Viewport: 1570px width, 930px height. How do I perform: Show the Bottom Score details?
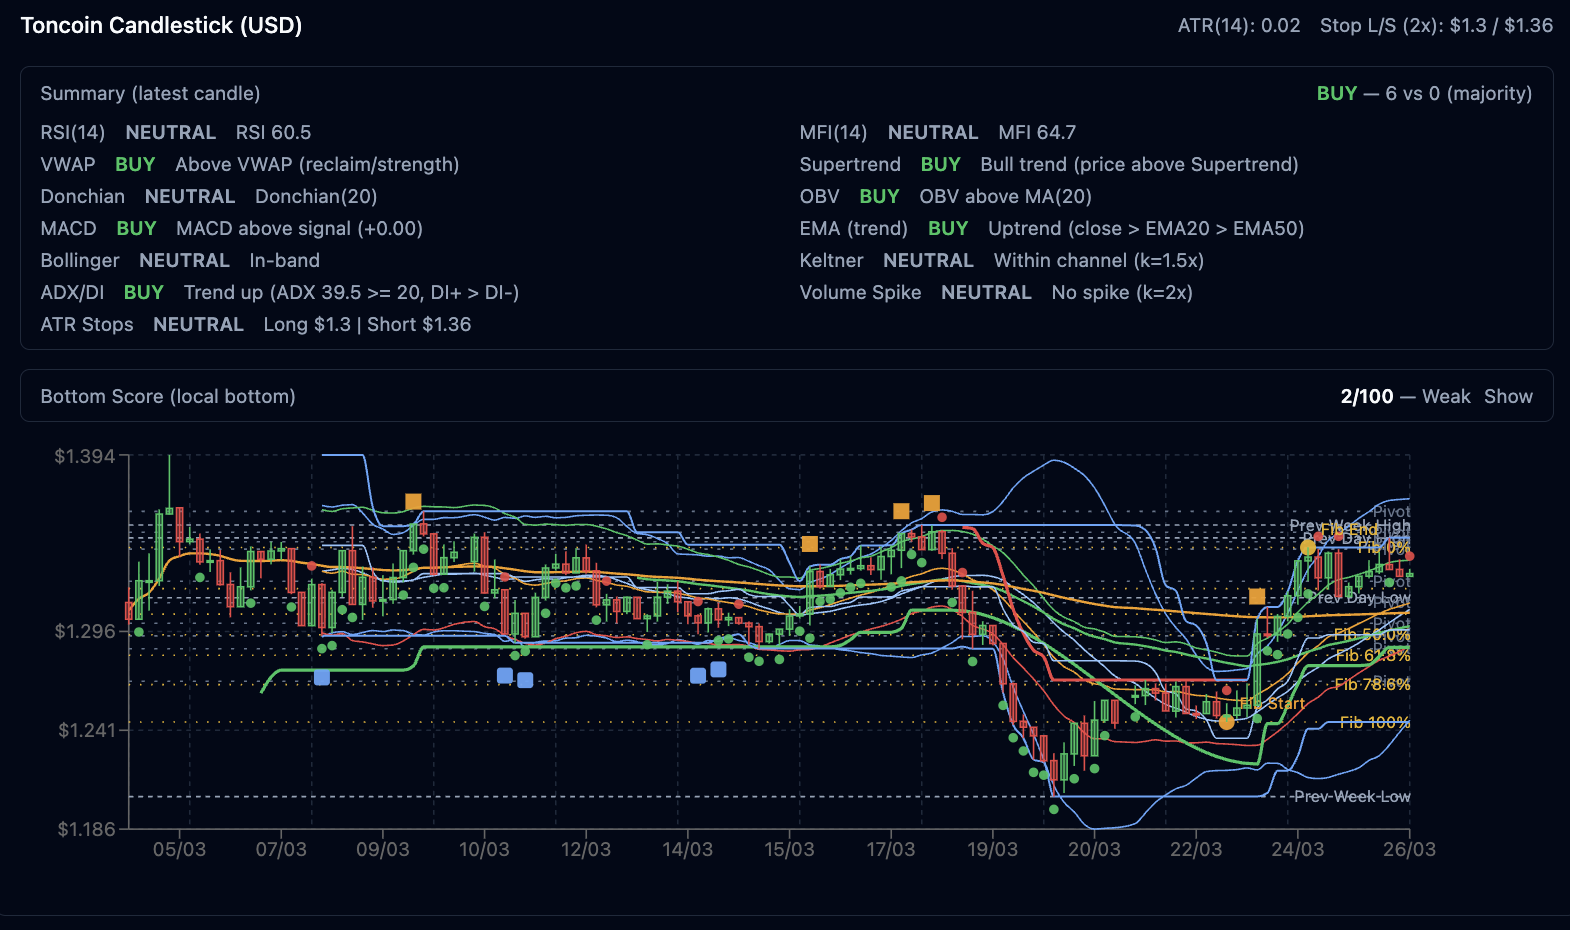coord(1508,396)
